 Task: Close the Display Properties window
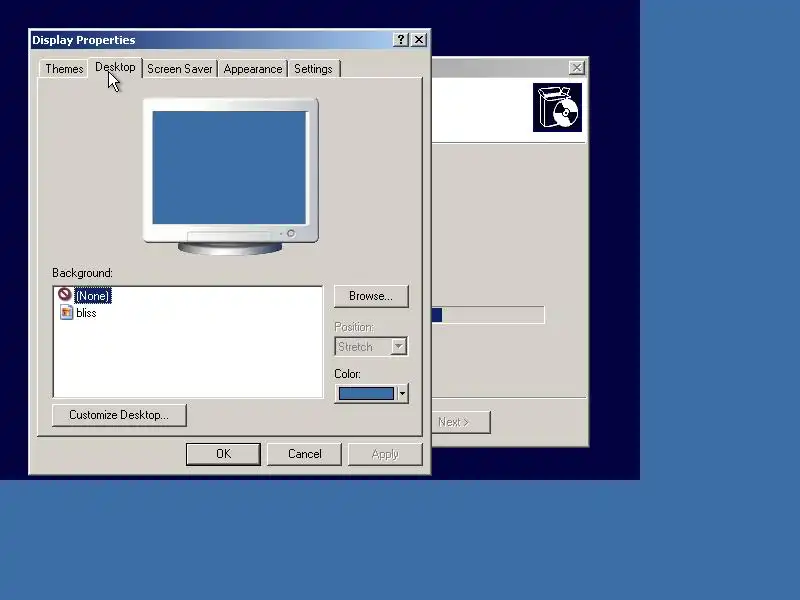[419, 40]
